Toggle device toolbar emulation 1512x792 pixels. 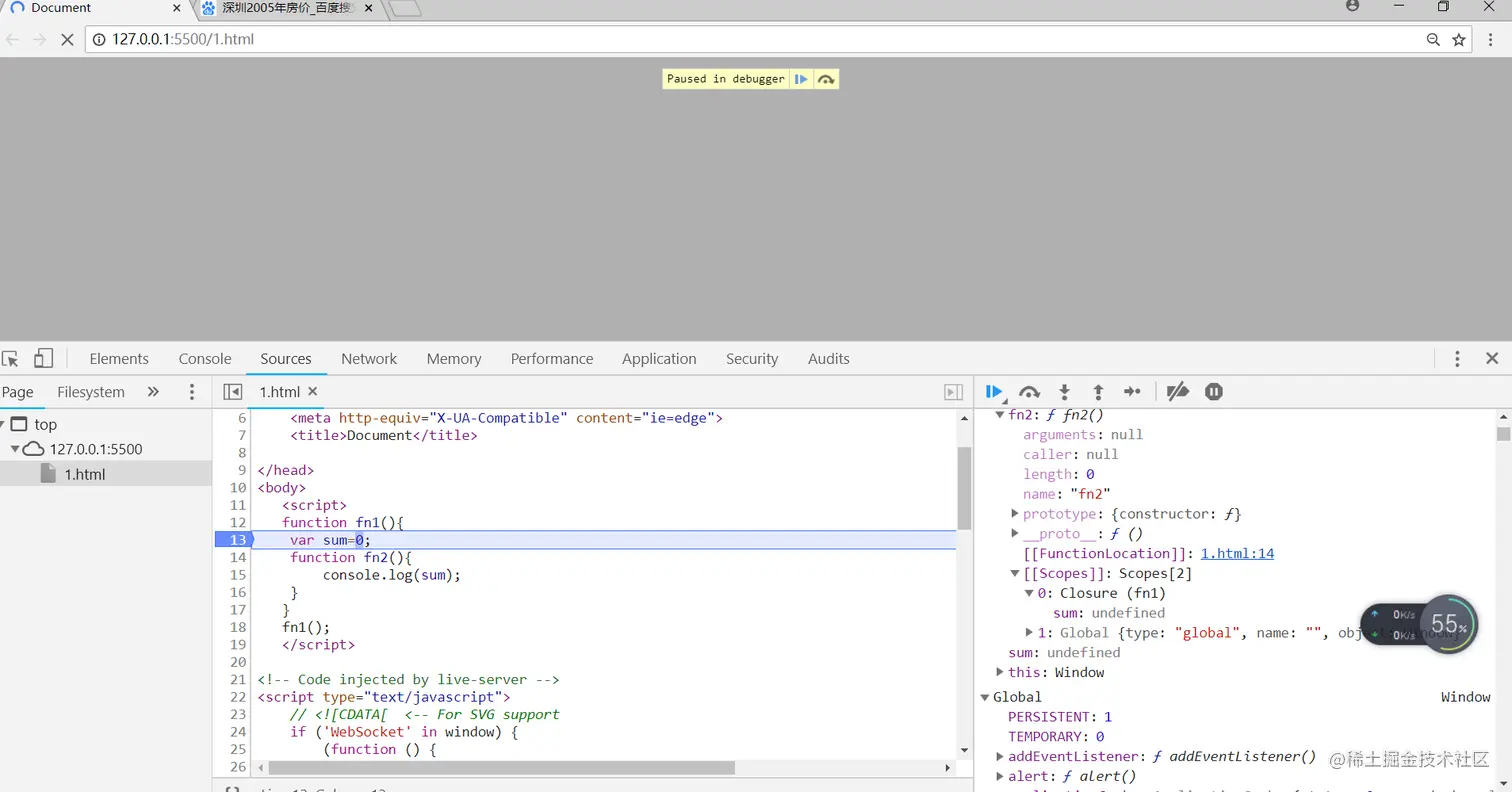click(43, 359)
